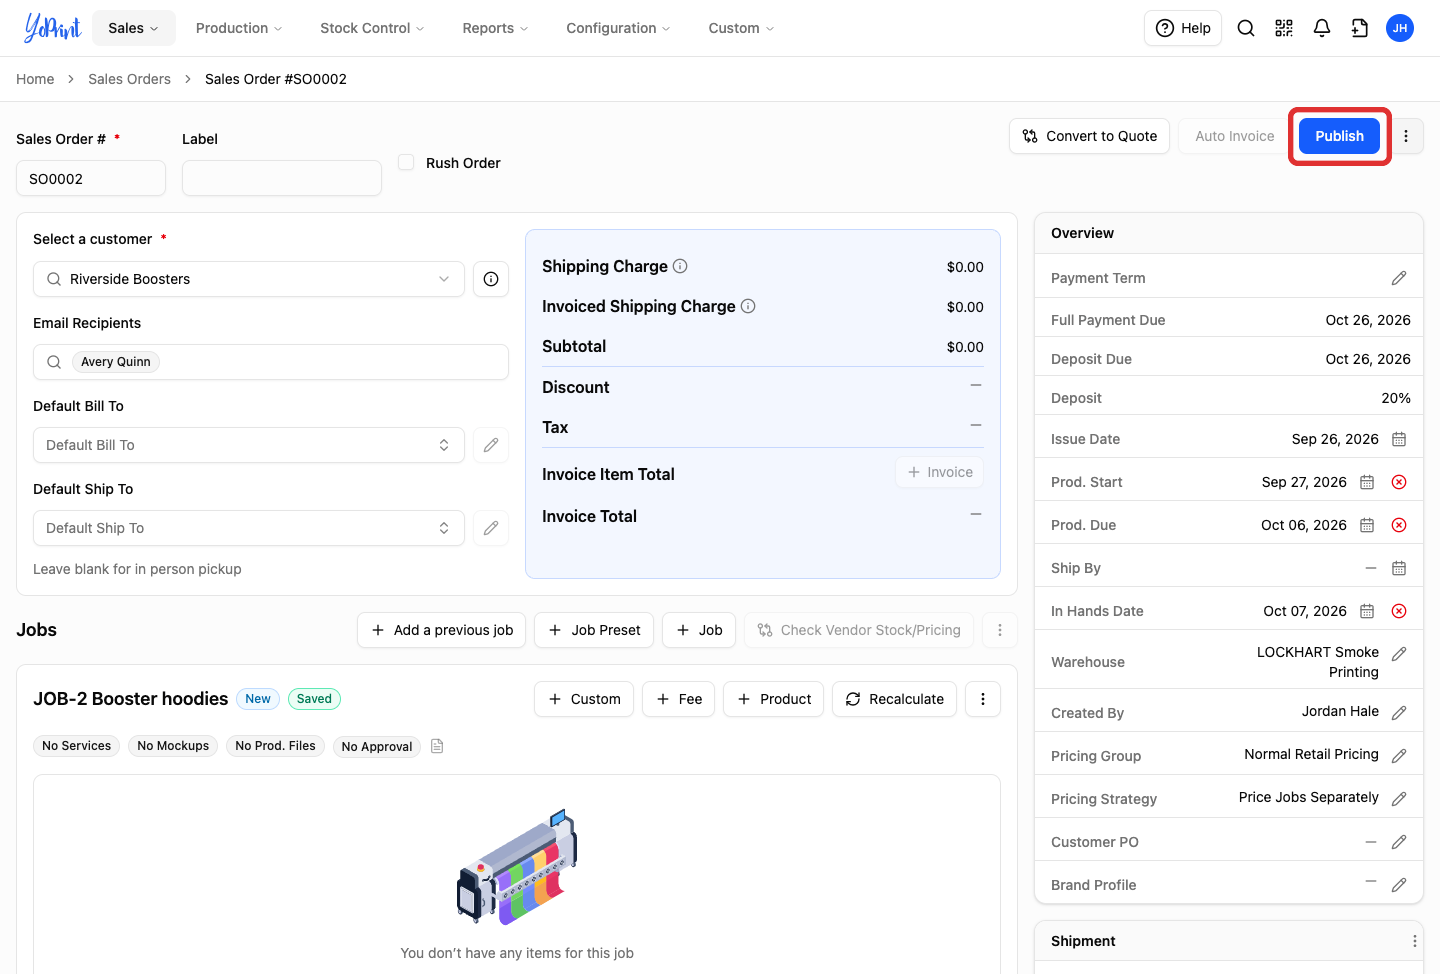Open Ship By calendar picker

[1399, 568]
